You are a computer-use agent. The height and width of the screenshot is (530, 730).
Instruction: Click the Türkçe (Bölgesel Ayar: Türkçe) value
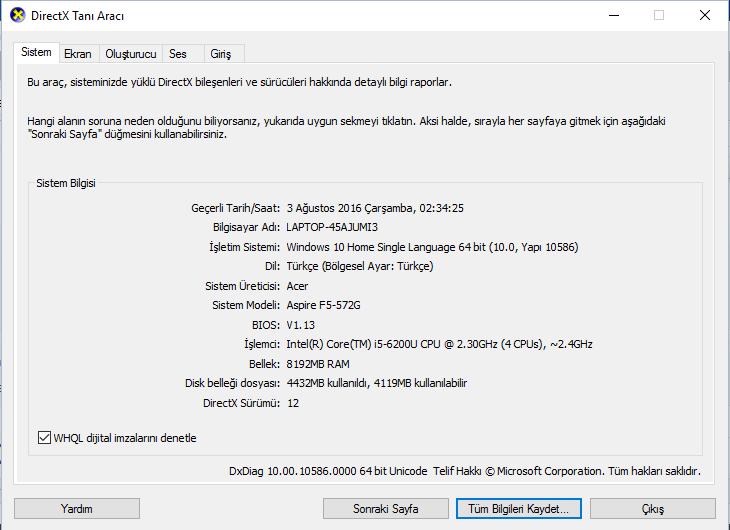360,266
